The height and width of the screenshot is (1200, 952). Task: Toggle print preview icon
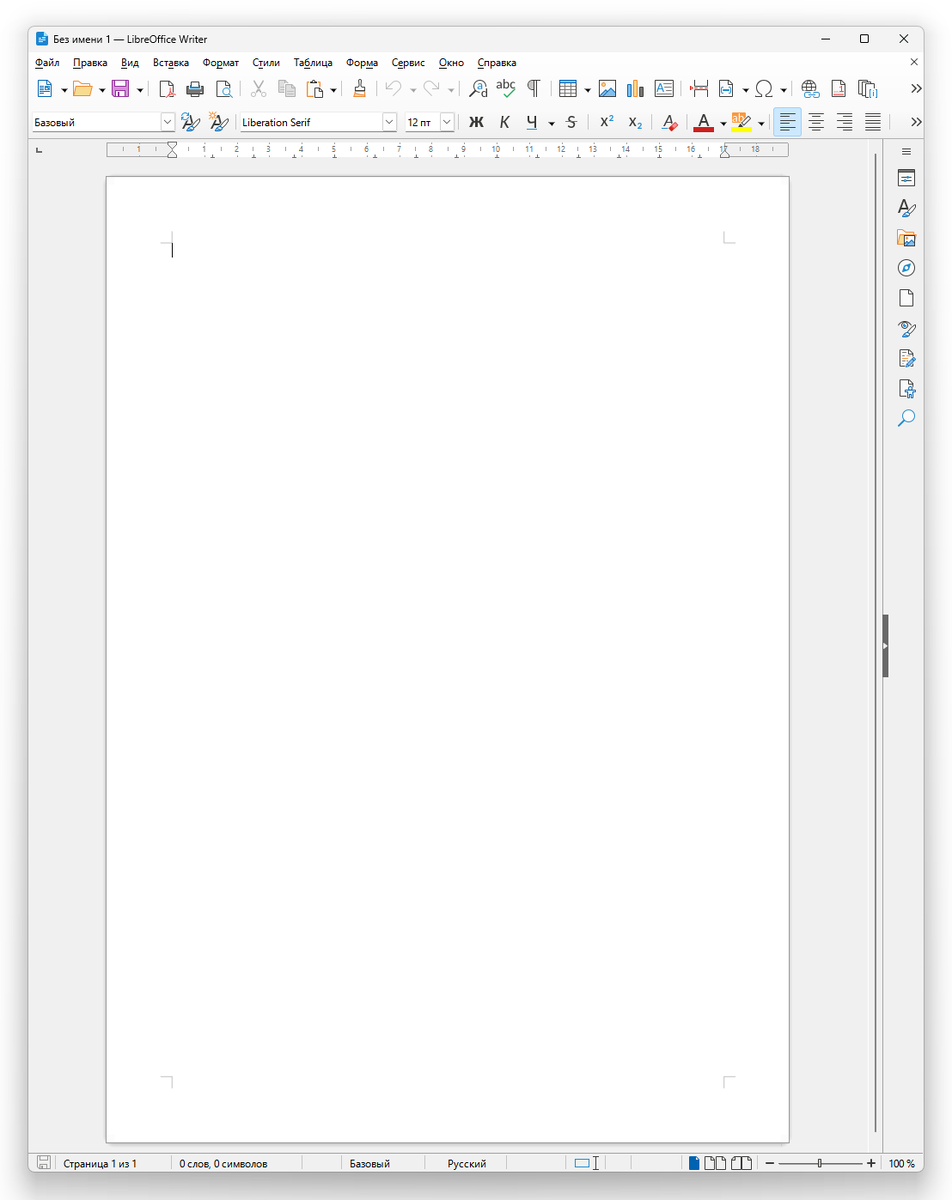pos(224,89)
